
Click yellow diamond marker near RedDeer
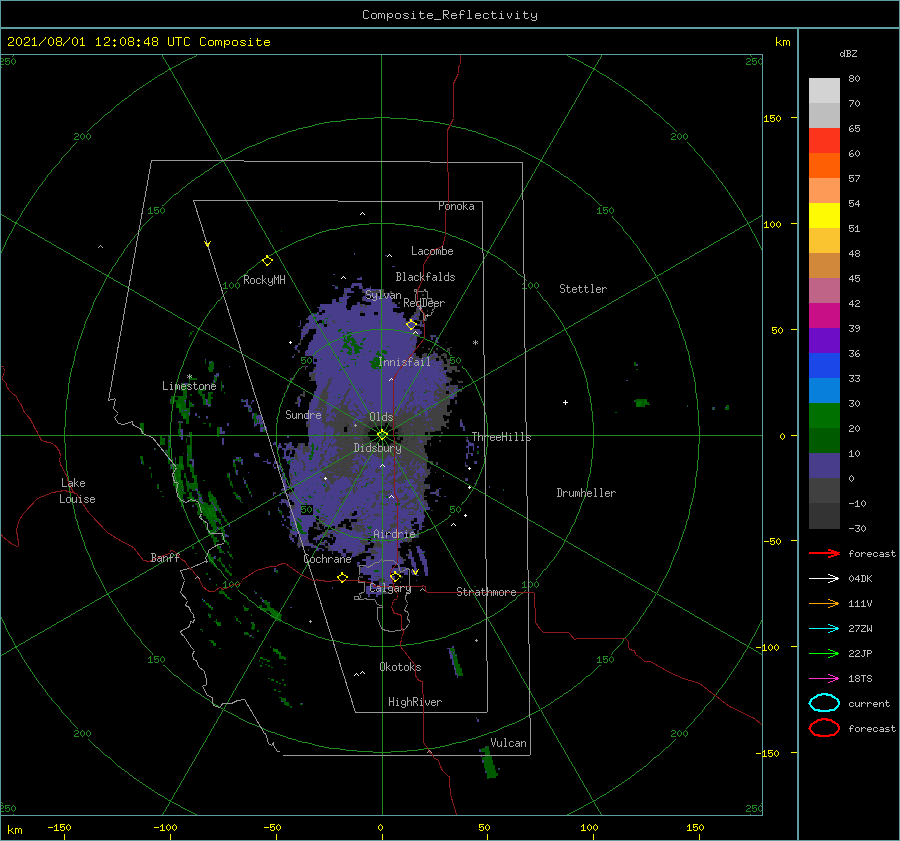[411, 324]
